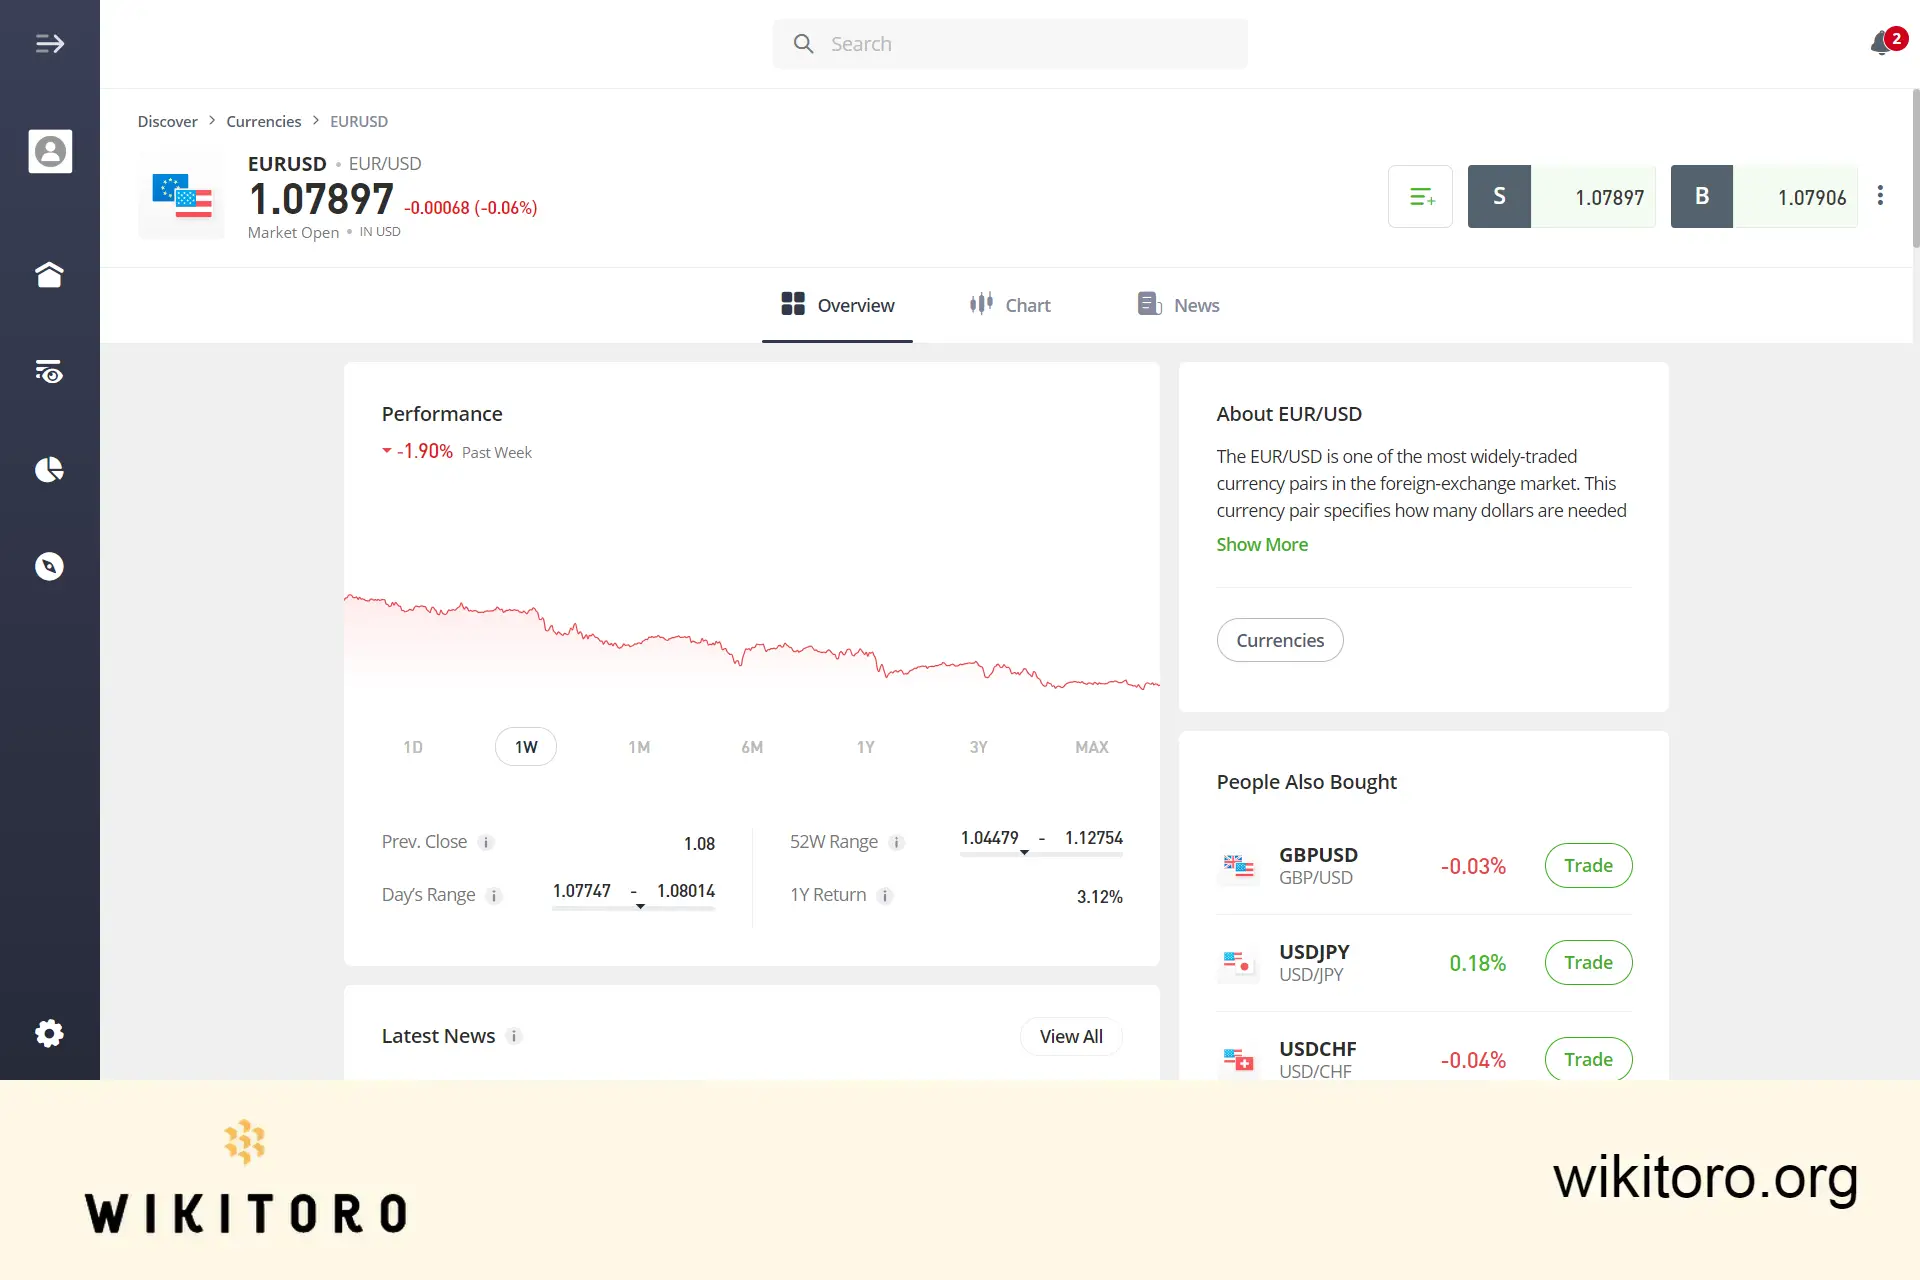
Task: Click the filter/equalizer icon button
Action: point(1421,196)
